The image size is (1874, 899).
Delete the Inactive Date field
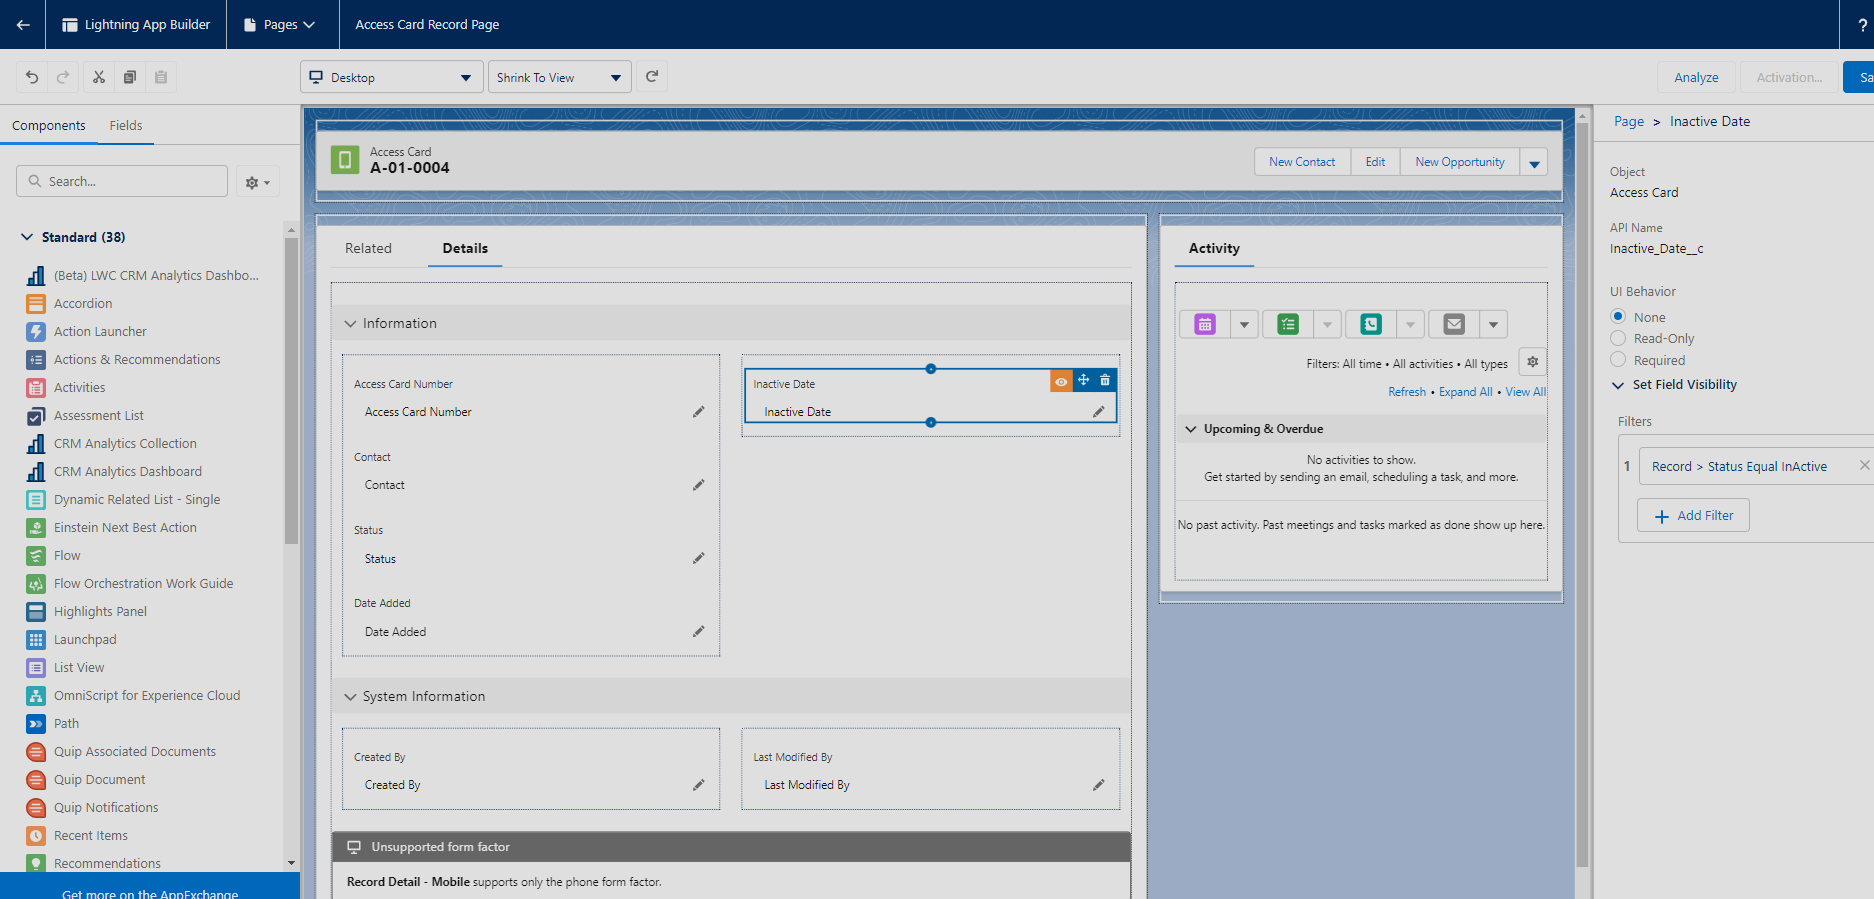[x=1105, y=380]
